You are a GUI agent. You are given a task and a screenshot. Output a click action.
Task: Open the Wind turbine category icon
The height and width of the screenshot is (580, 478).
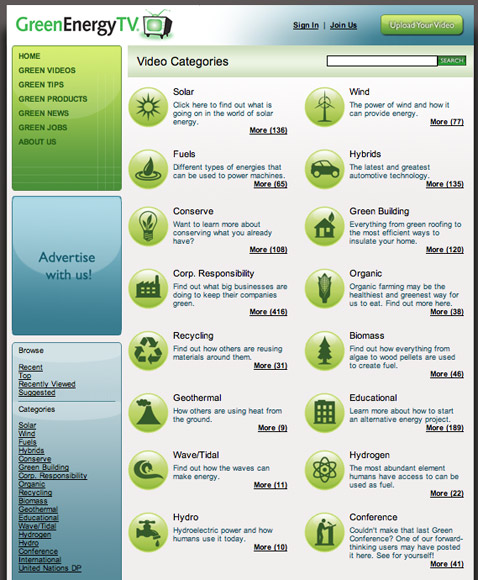coord(324,107)
